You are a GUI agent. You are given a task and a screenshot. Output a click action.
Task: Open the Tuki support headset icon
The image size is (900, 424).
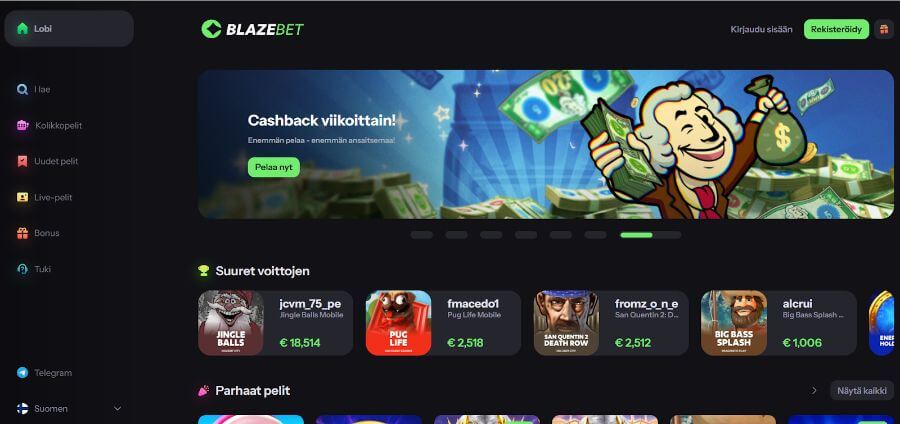[x=22, y=269]
